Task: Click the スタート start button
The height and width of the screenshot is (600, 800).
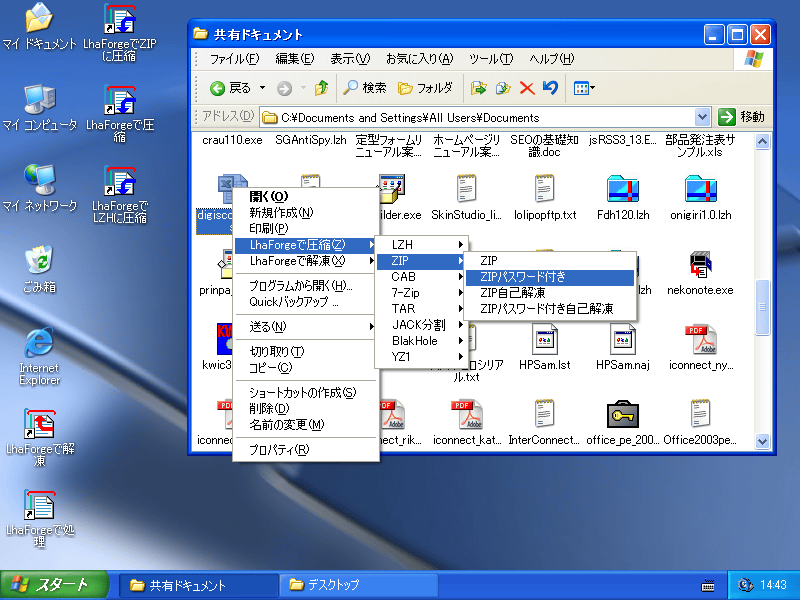Action: click(x=54, y=585)
